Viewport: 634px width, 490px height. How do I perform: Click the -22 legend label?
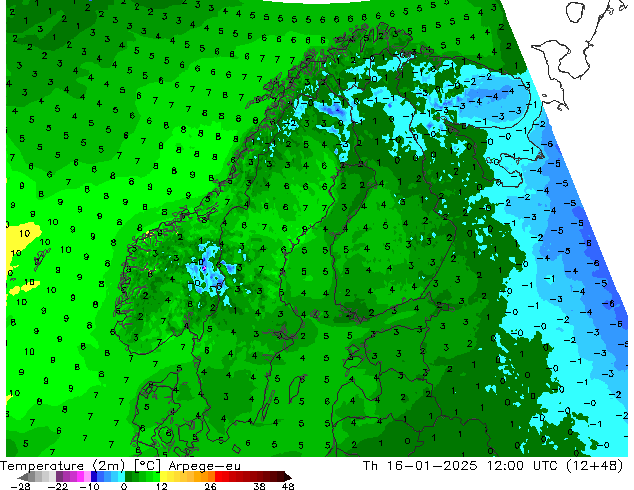[57, 486]
